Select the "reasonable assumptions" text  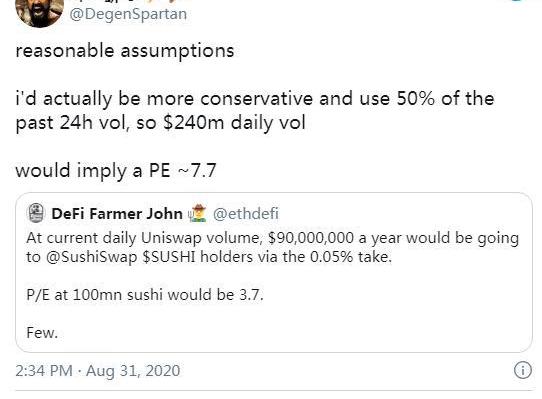pos(125,51)
